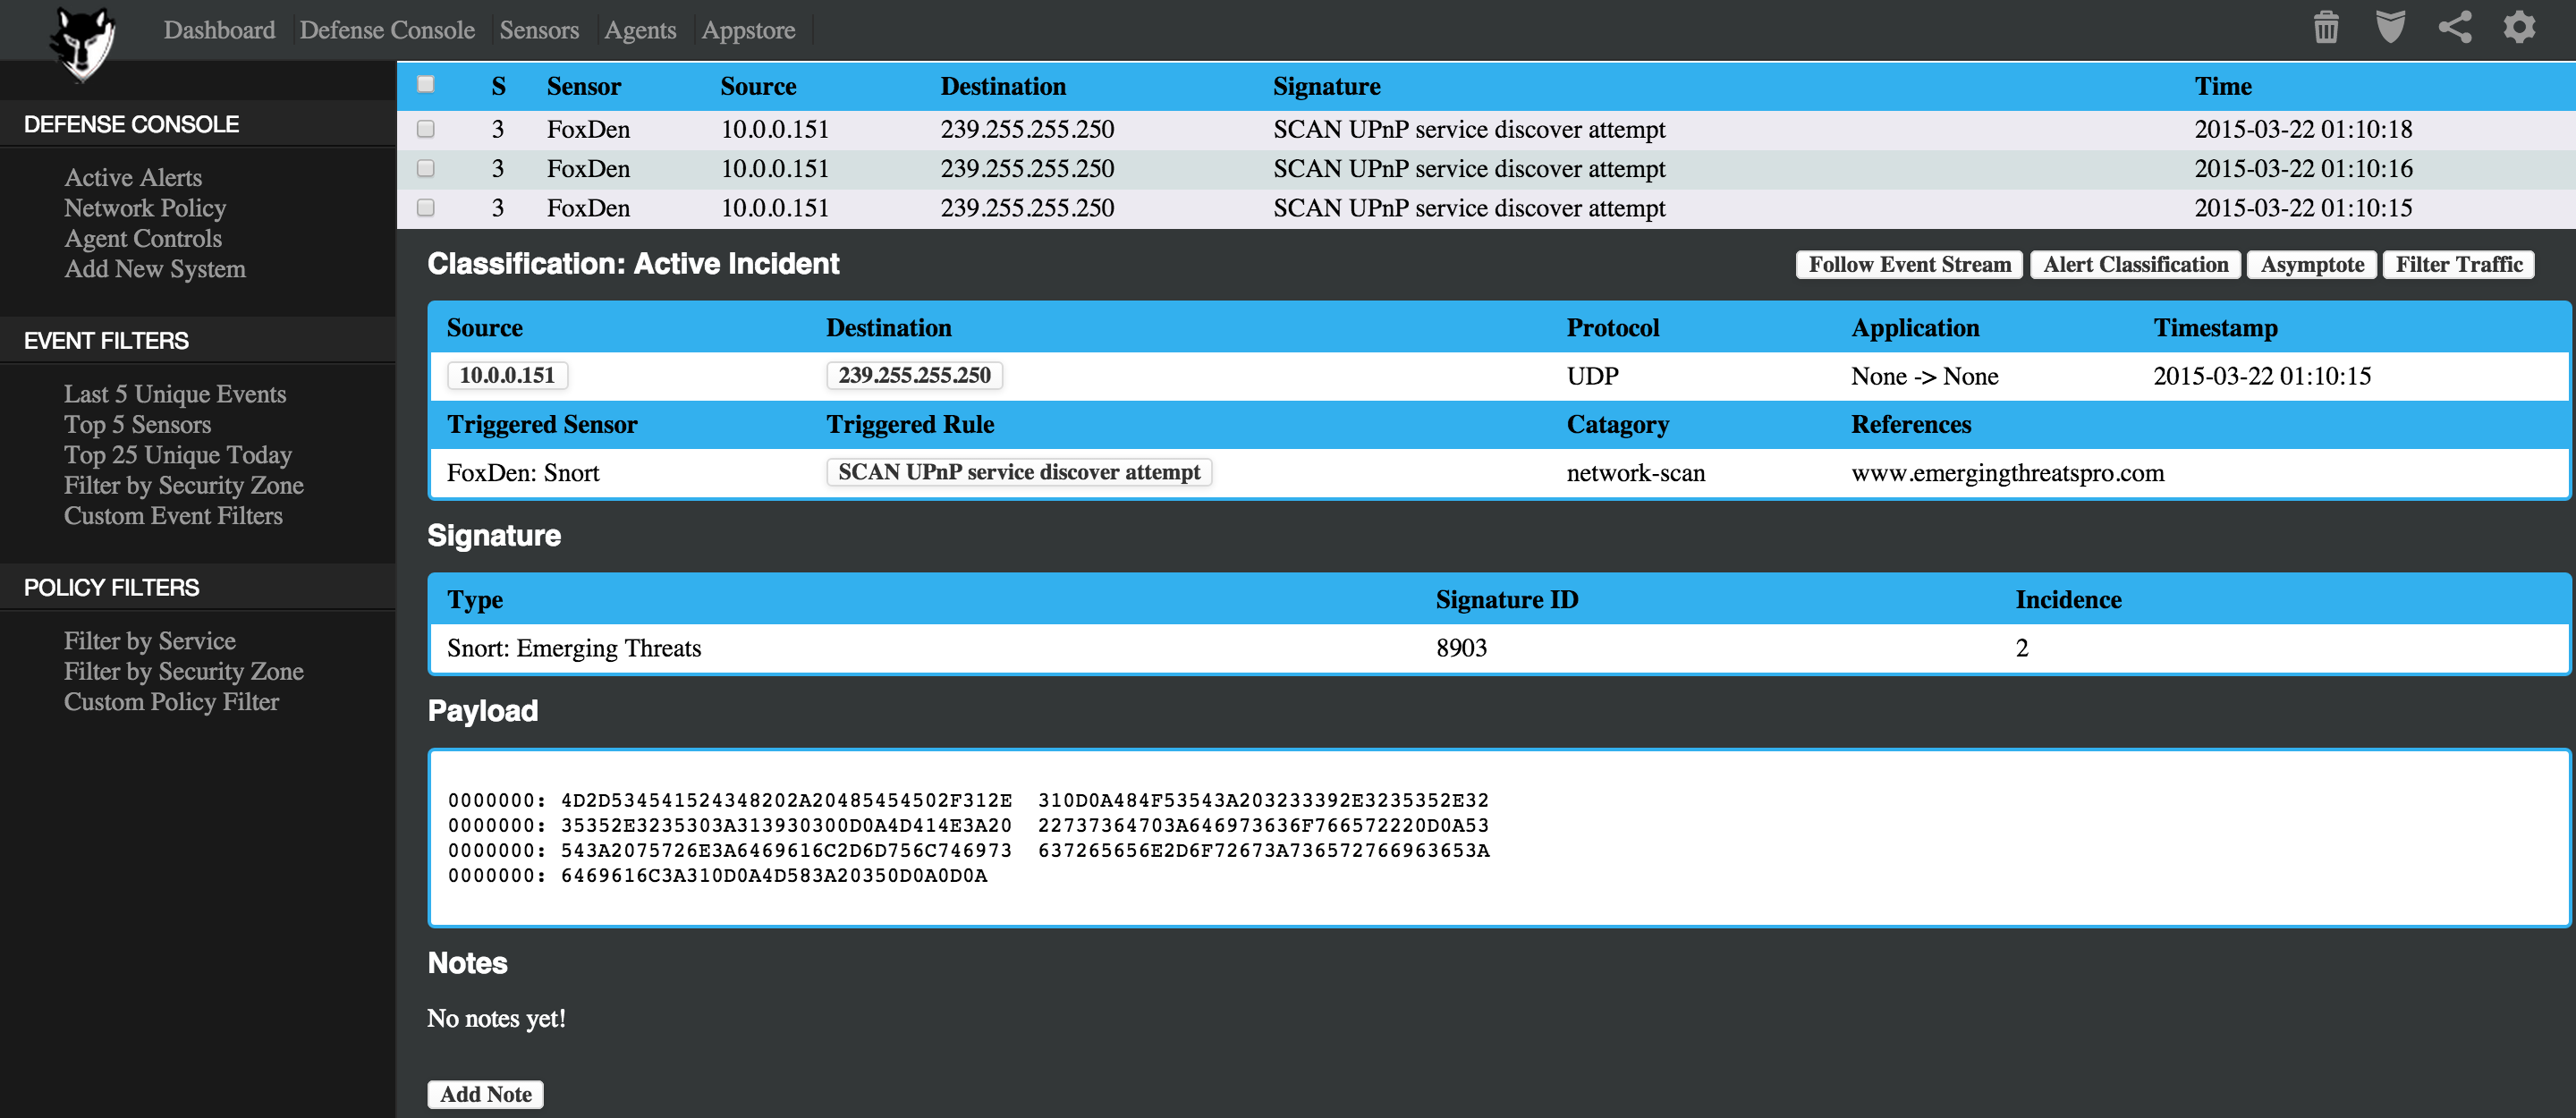2576x1118 pixels.
Task: Toggle the select-all checkbox in table header
Action: (426, 85)
